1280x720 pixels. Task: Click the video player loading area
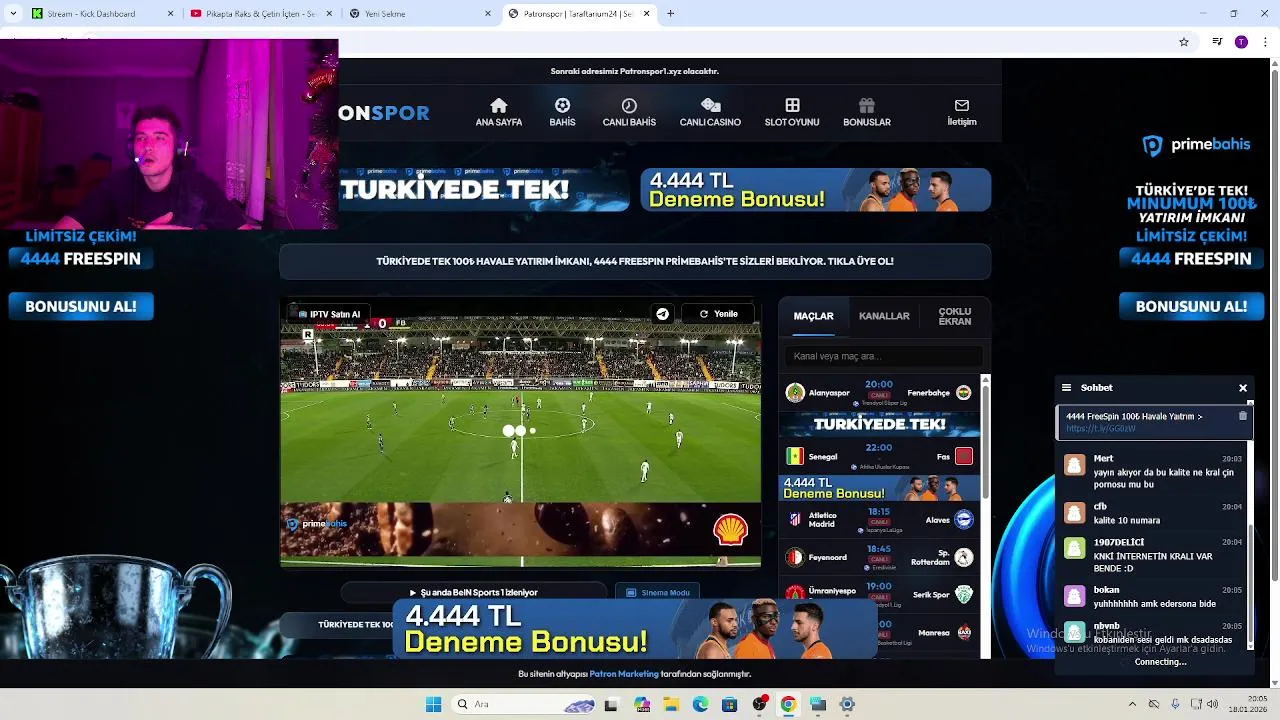pyautogui.click(x=520, y=430)
